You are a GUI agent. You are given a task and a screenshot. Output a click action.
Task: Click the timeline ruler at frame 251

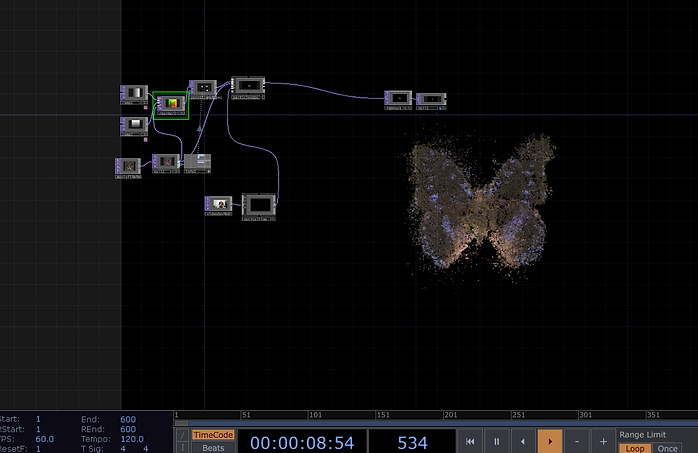click(x=518, y=415)
